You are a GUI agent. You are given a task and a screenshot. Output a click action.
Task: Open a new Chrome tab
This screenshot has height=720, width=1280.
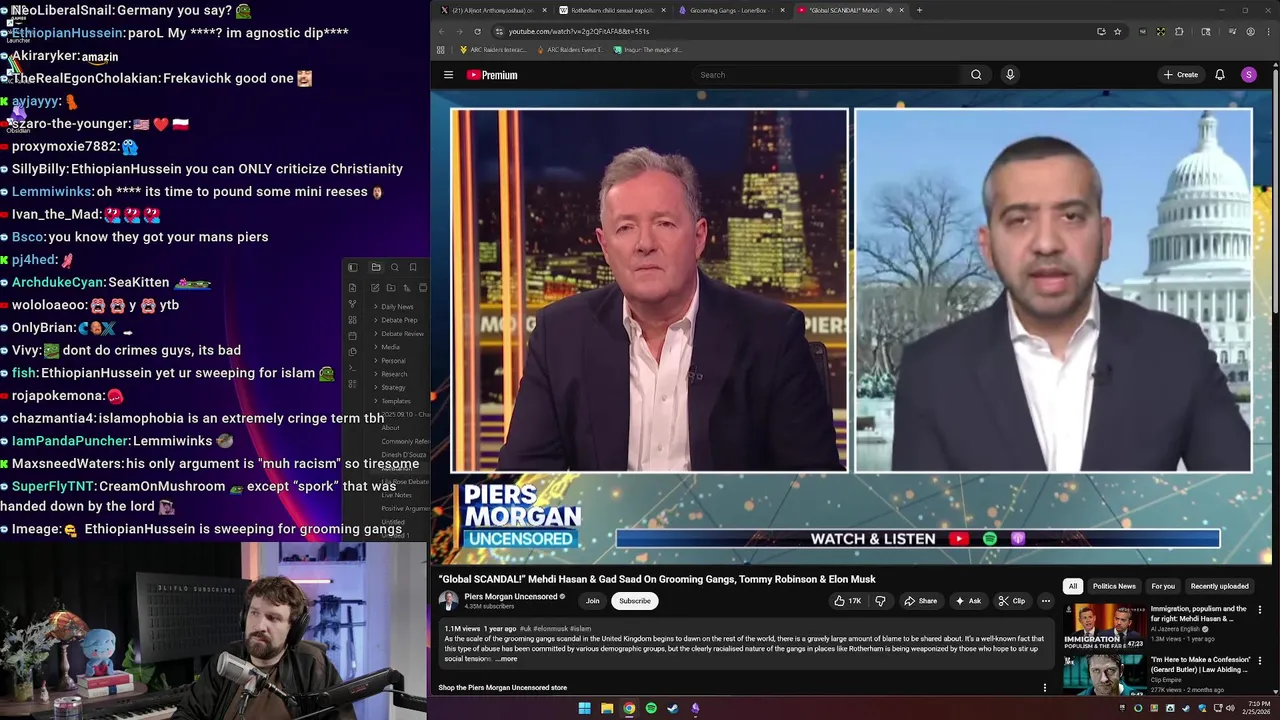point(919,10)
